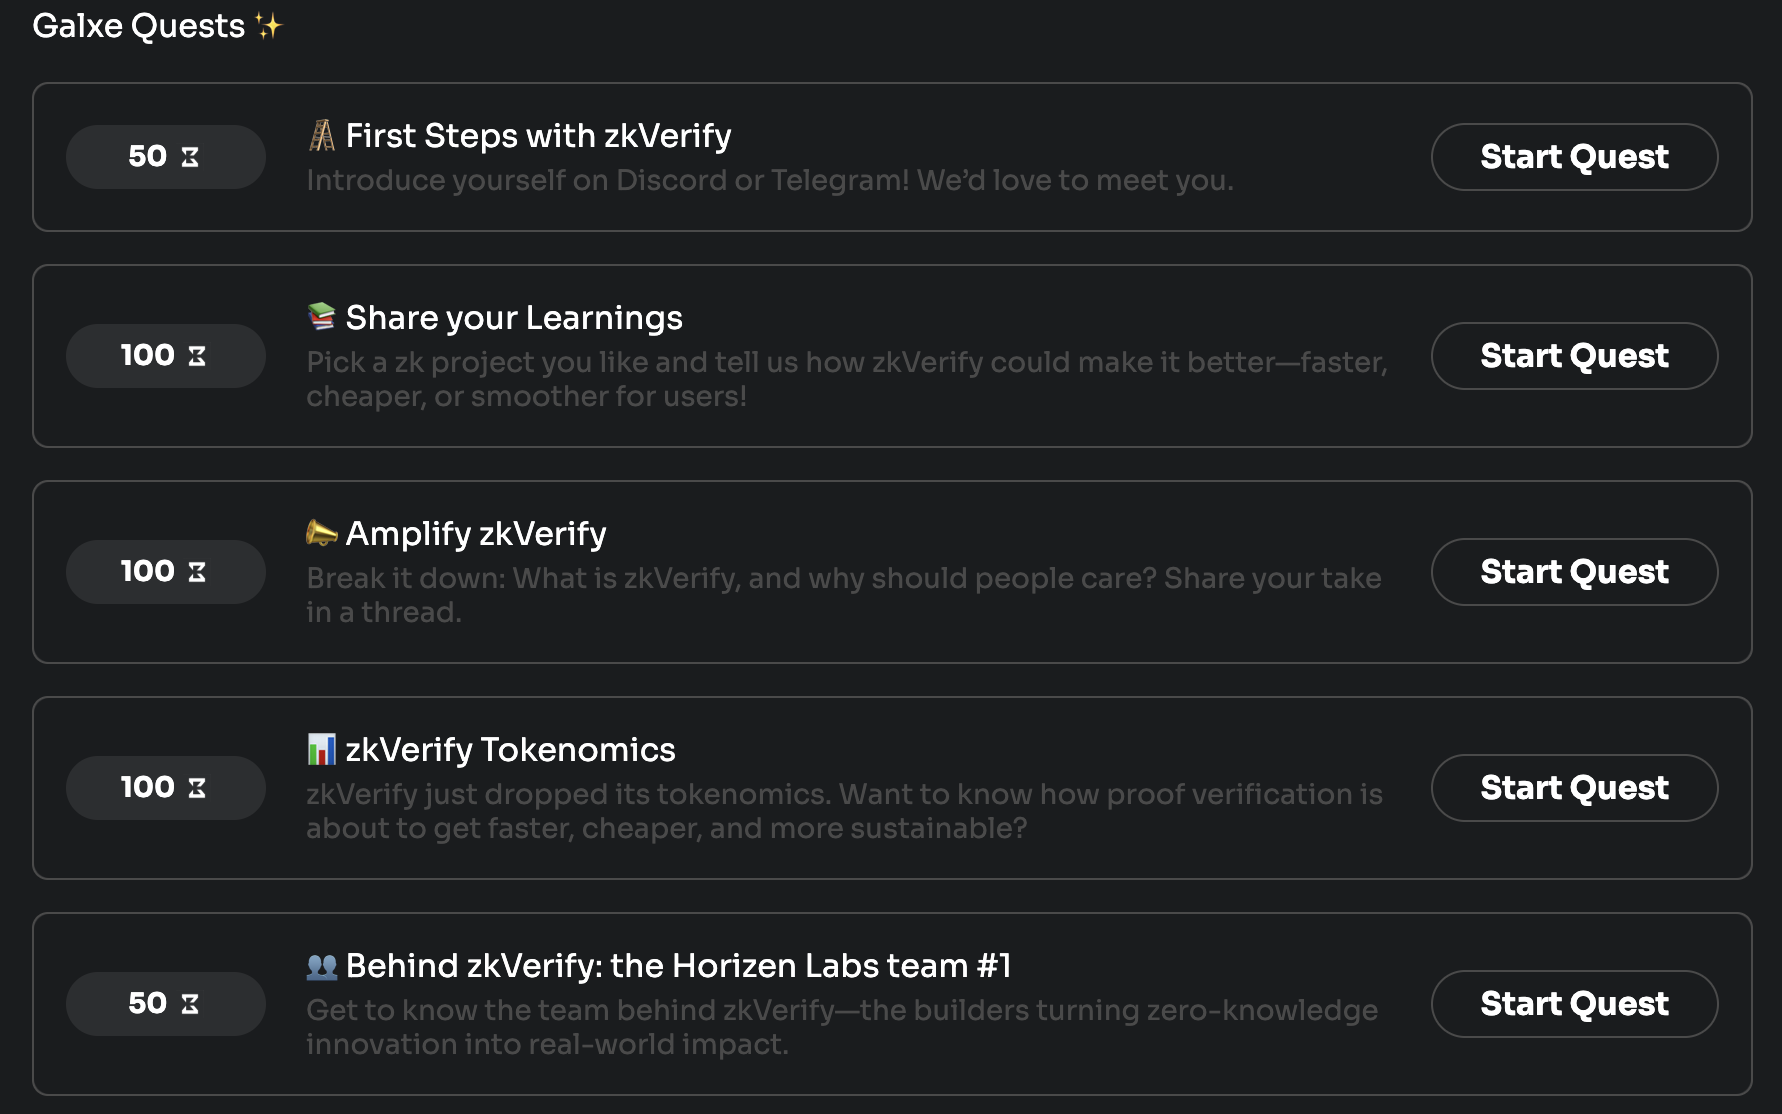Click the sparkles icon next to Galxe Quests
The height and width of the screenshot is (1114, 1782).
click(268, 26)
